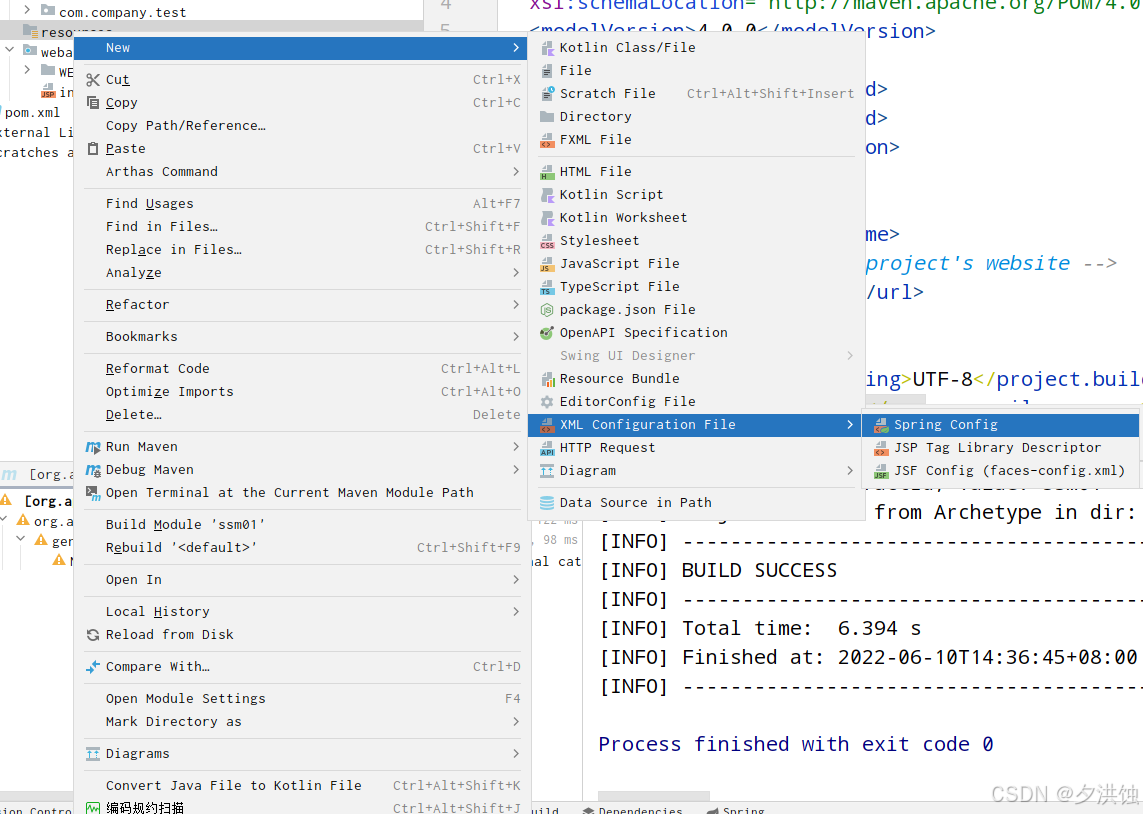Click the Kotlin Worksheet icon
Image resolution: width=1143 pixels, height=814 pixels.
point(547,218)
